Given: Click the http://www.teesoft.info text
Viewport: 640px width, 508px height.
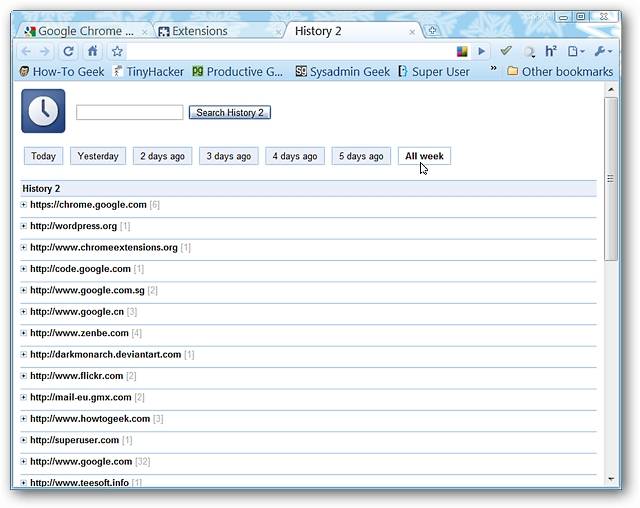Looking at the screenshot, I should click(80, 483).
